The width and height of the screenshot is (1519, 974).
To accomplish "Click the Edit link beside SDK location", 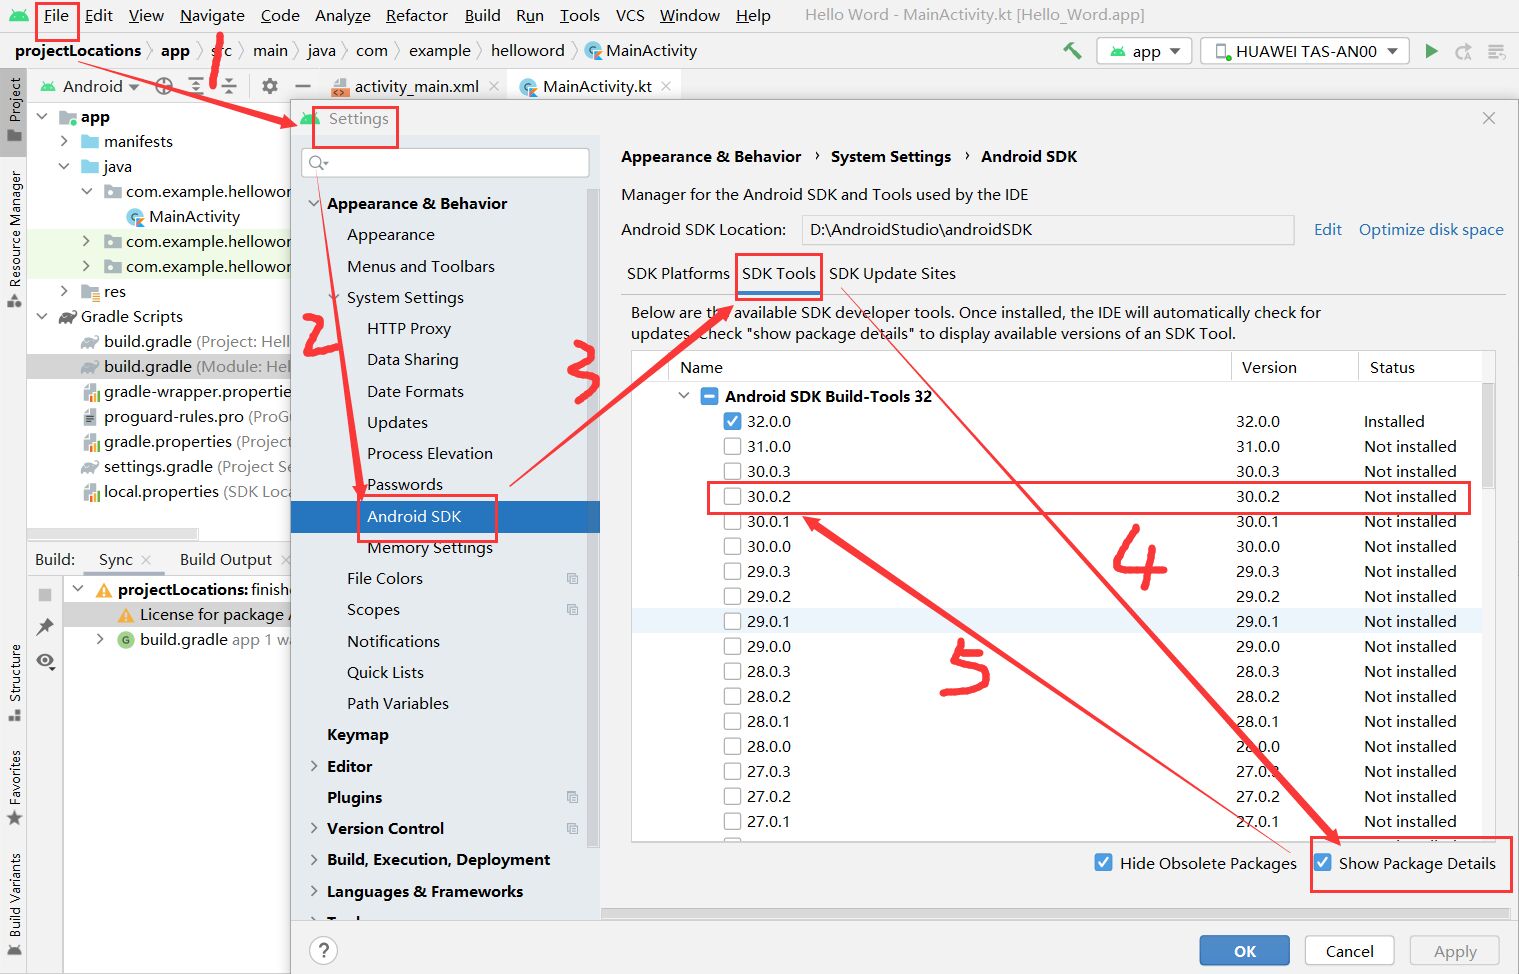I will [x=1327, y=229].
